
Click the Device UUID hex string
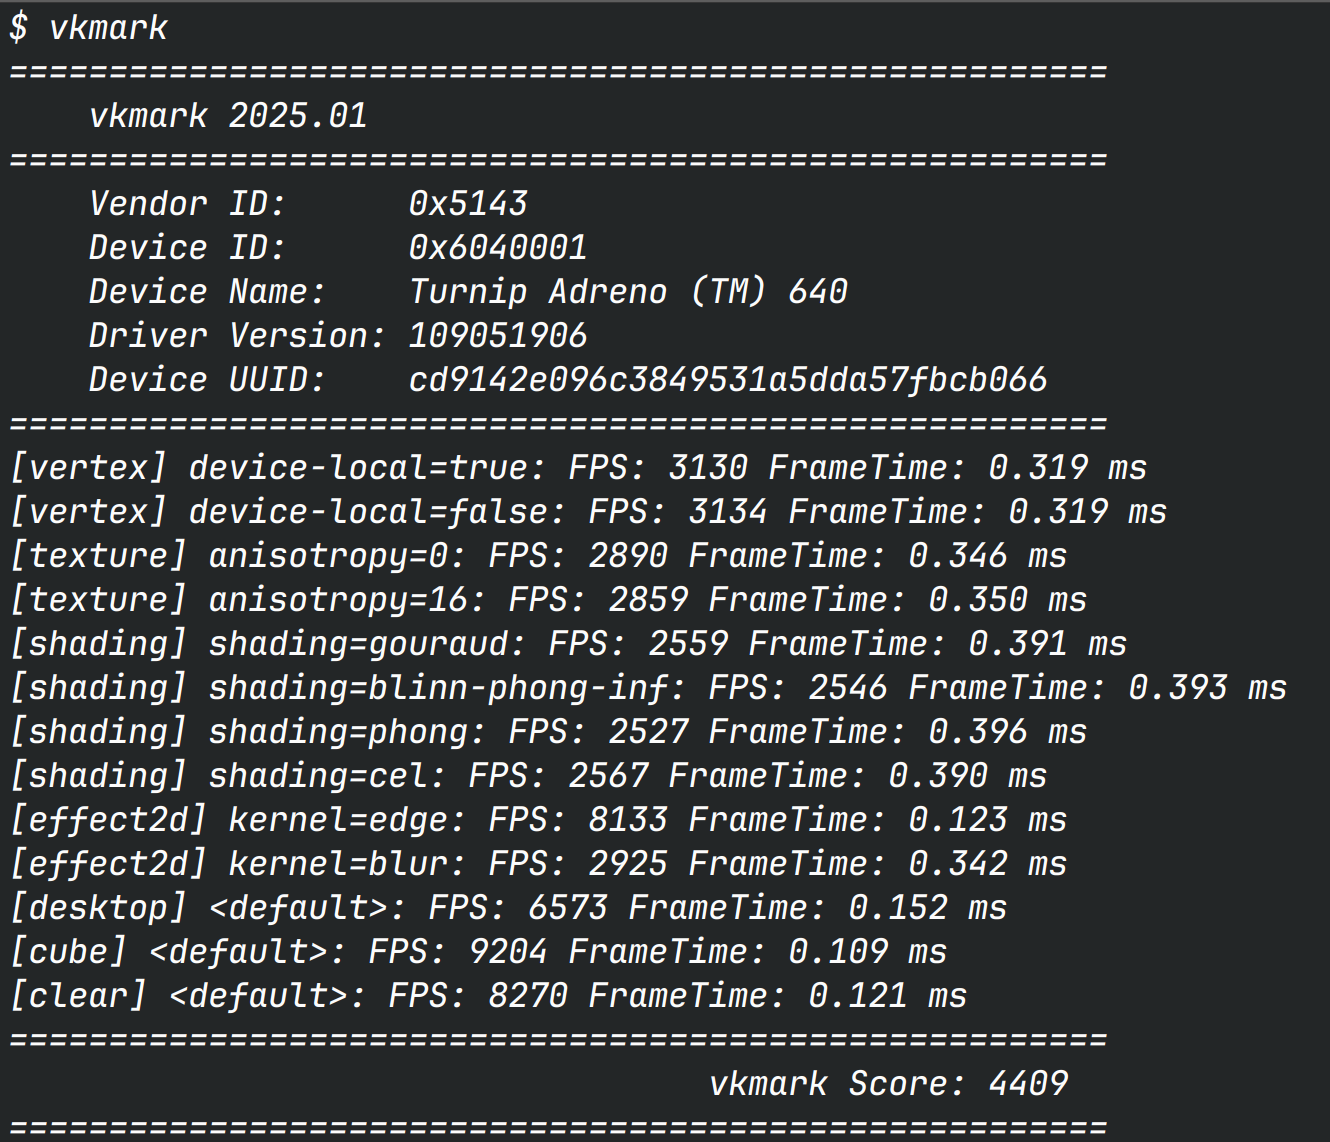click(727, 380)
